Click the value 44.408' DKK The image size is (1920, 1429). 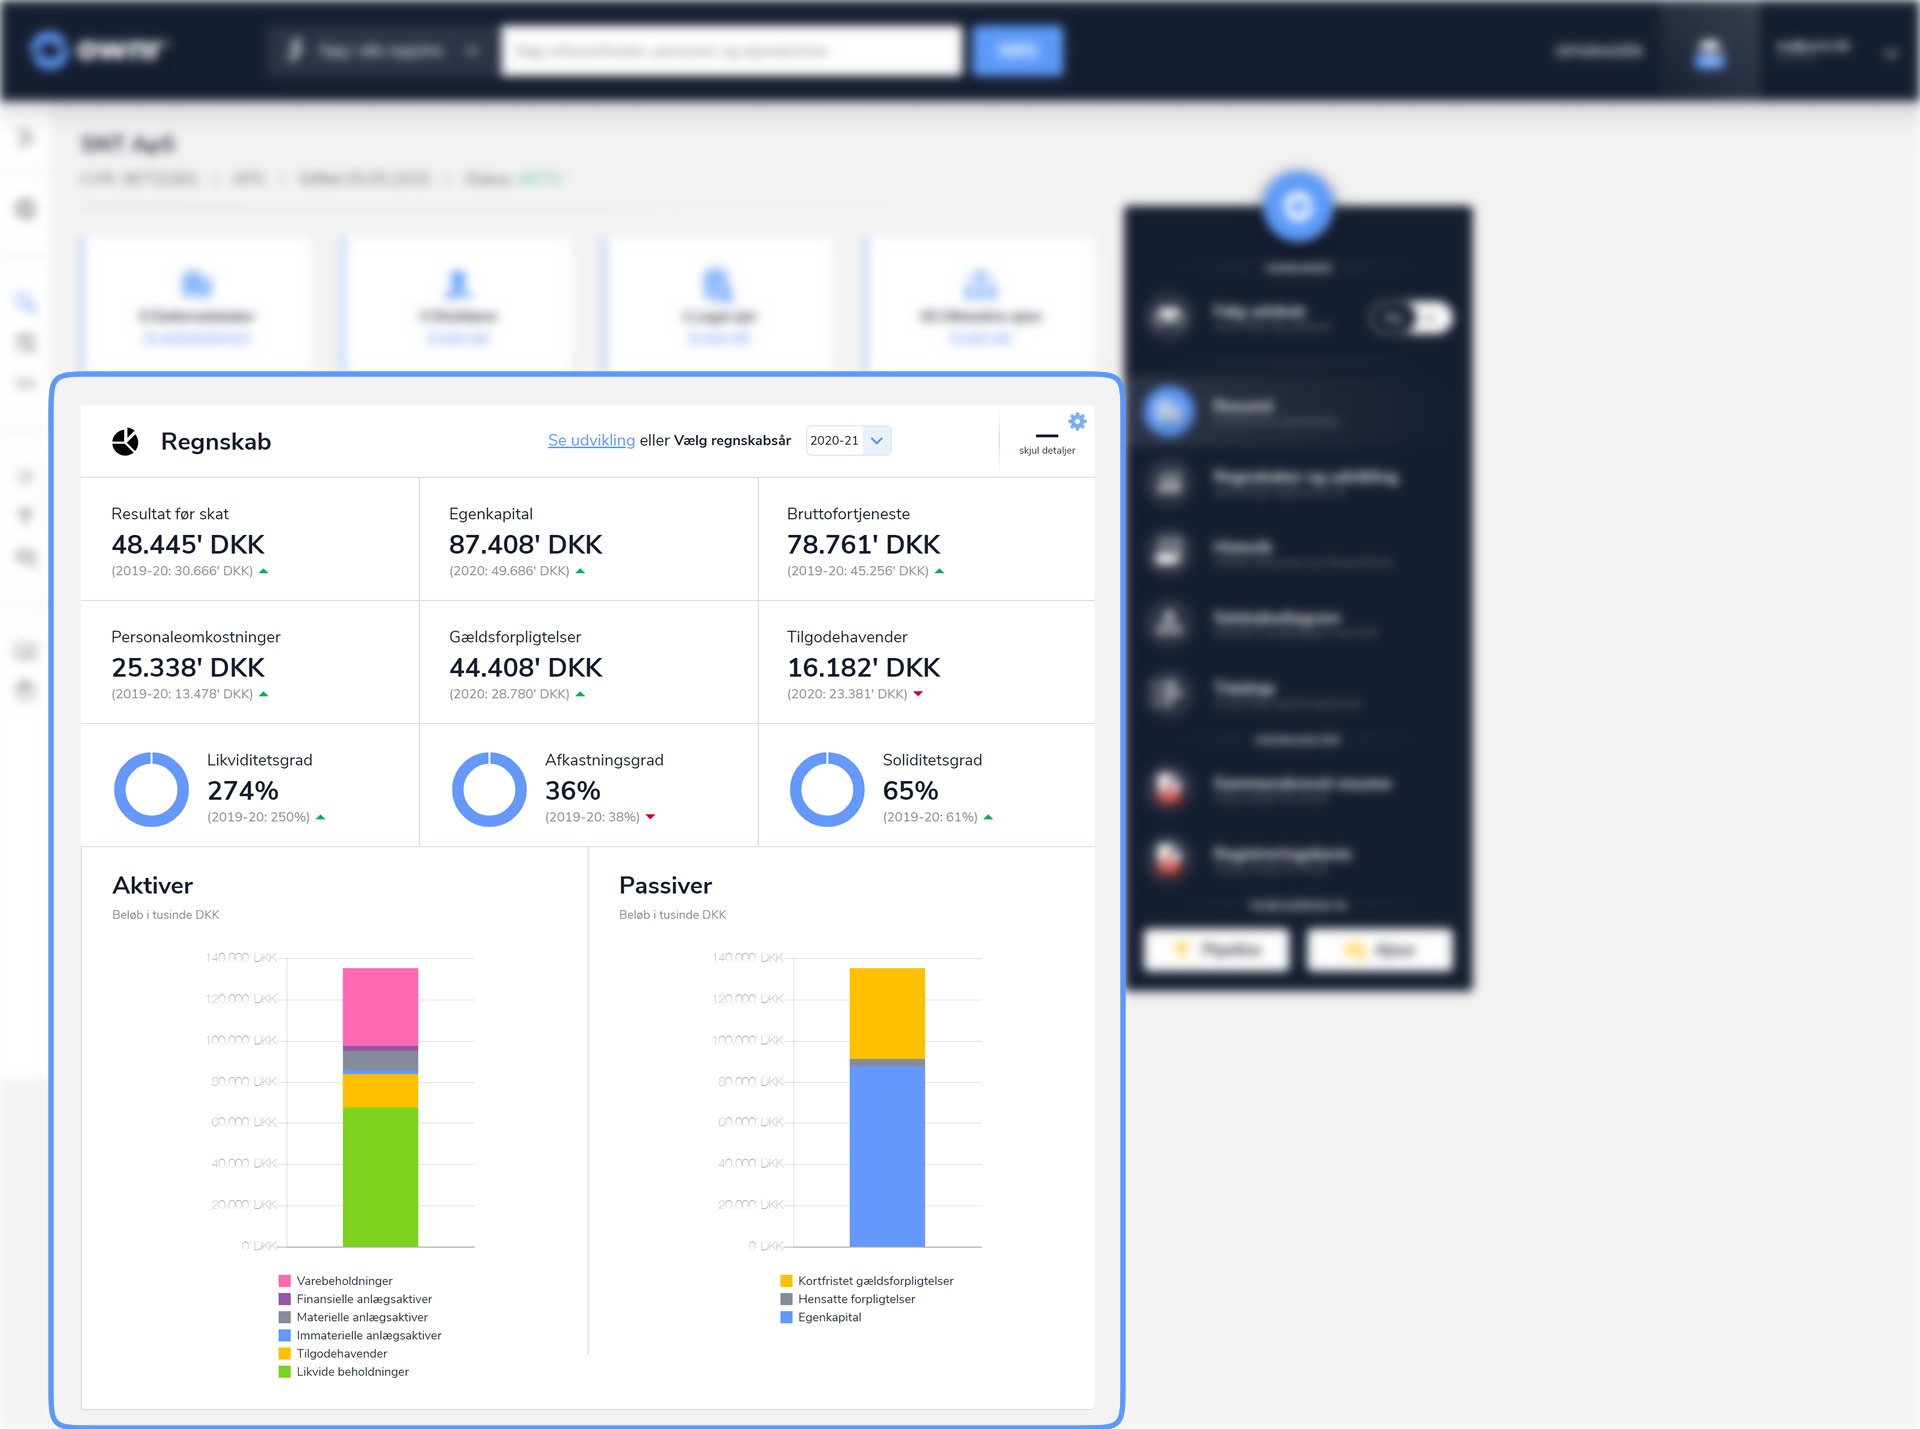(x=526, y=667)
